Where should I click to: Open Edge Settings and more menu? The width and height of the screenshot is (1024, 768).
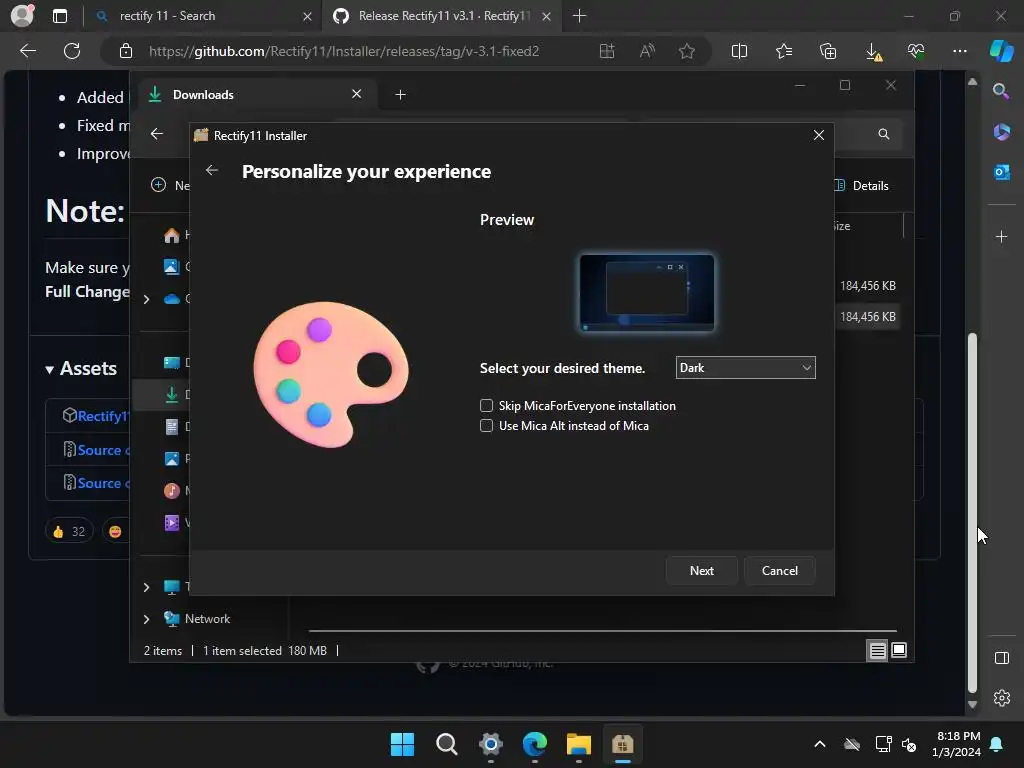pos(959,51)
